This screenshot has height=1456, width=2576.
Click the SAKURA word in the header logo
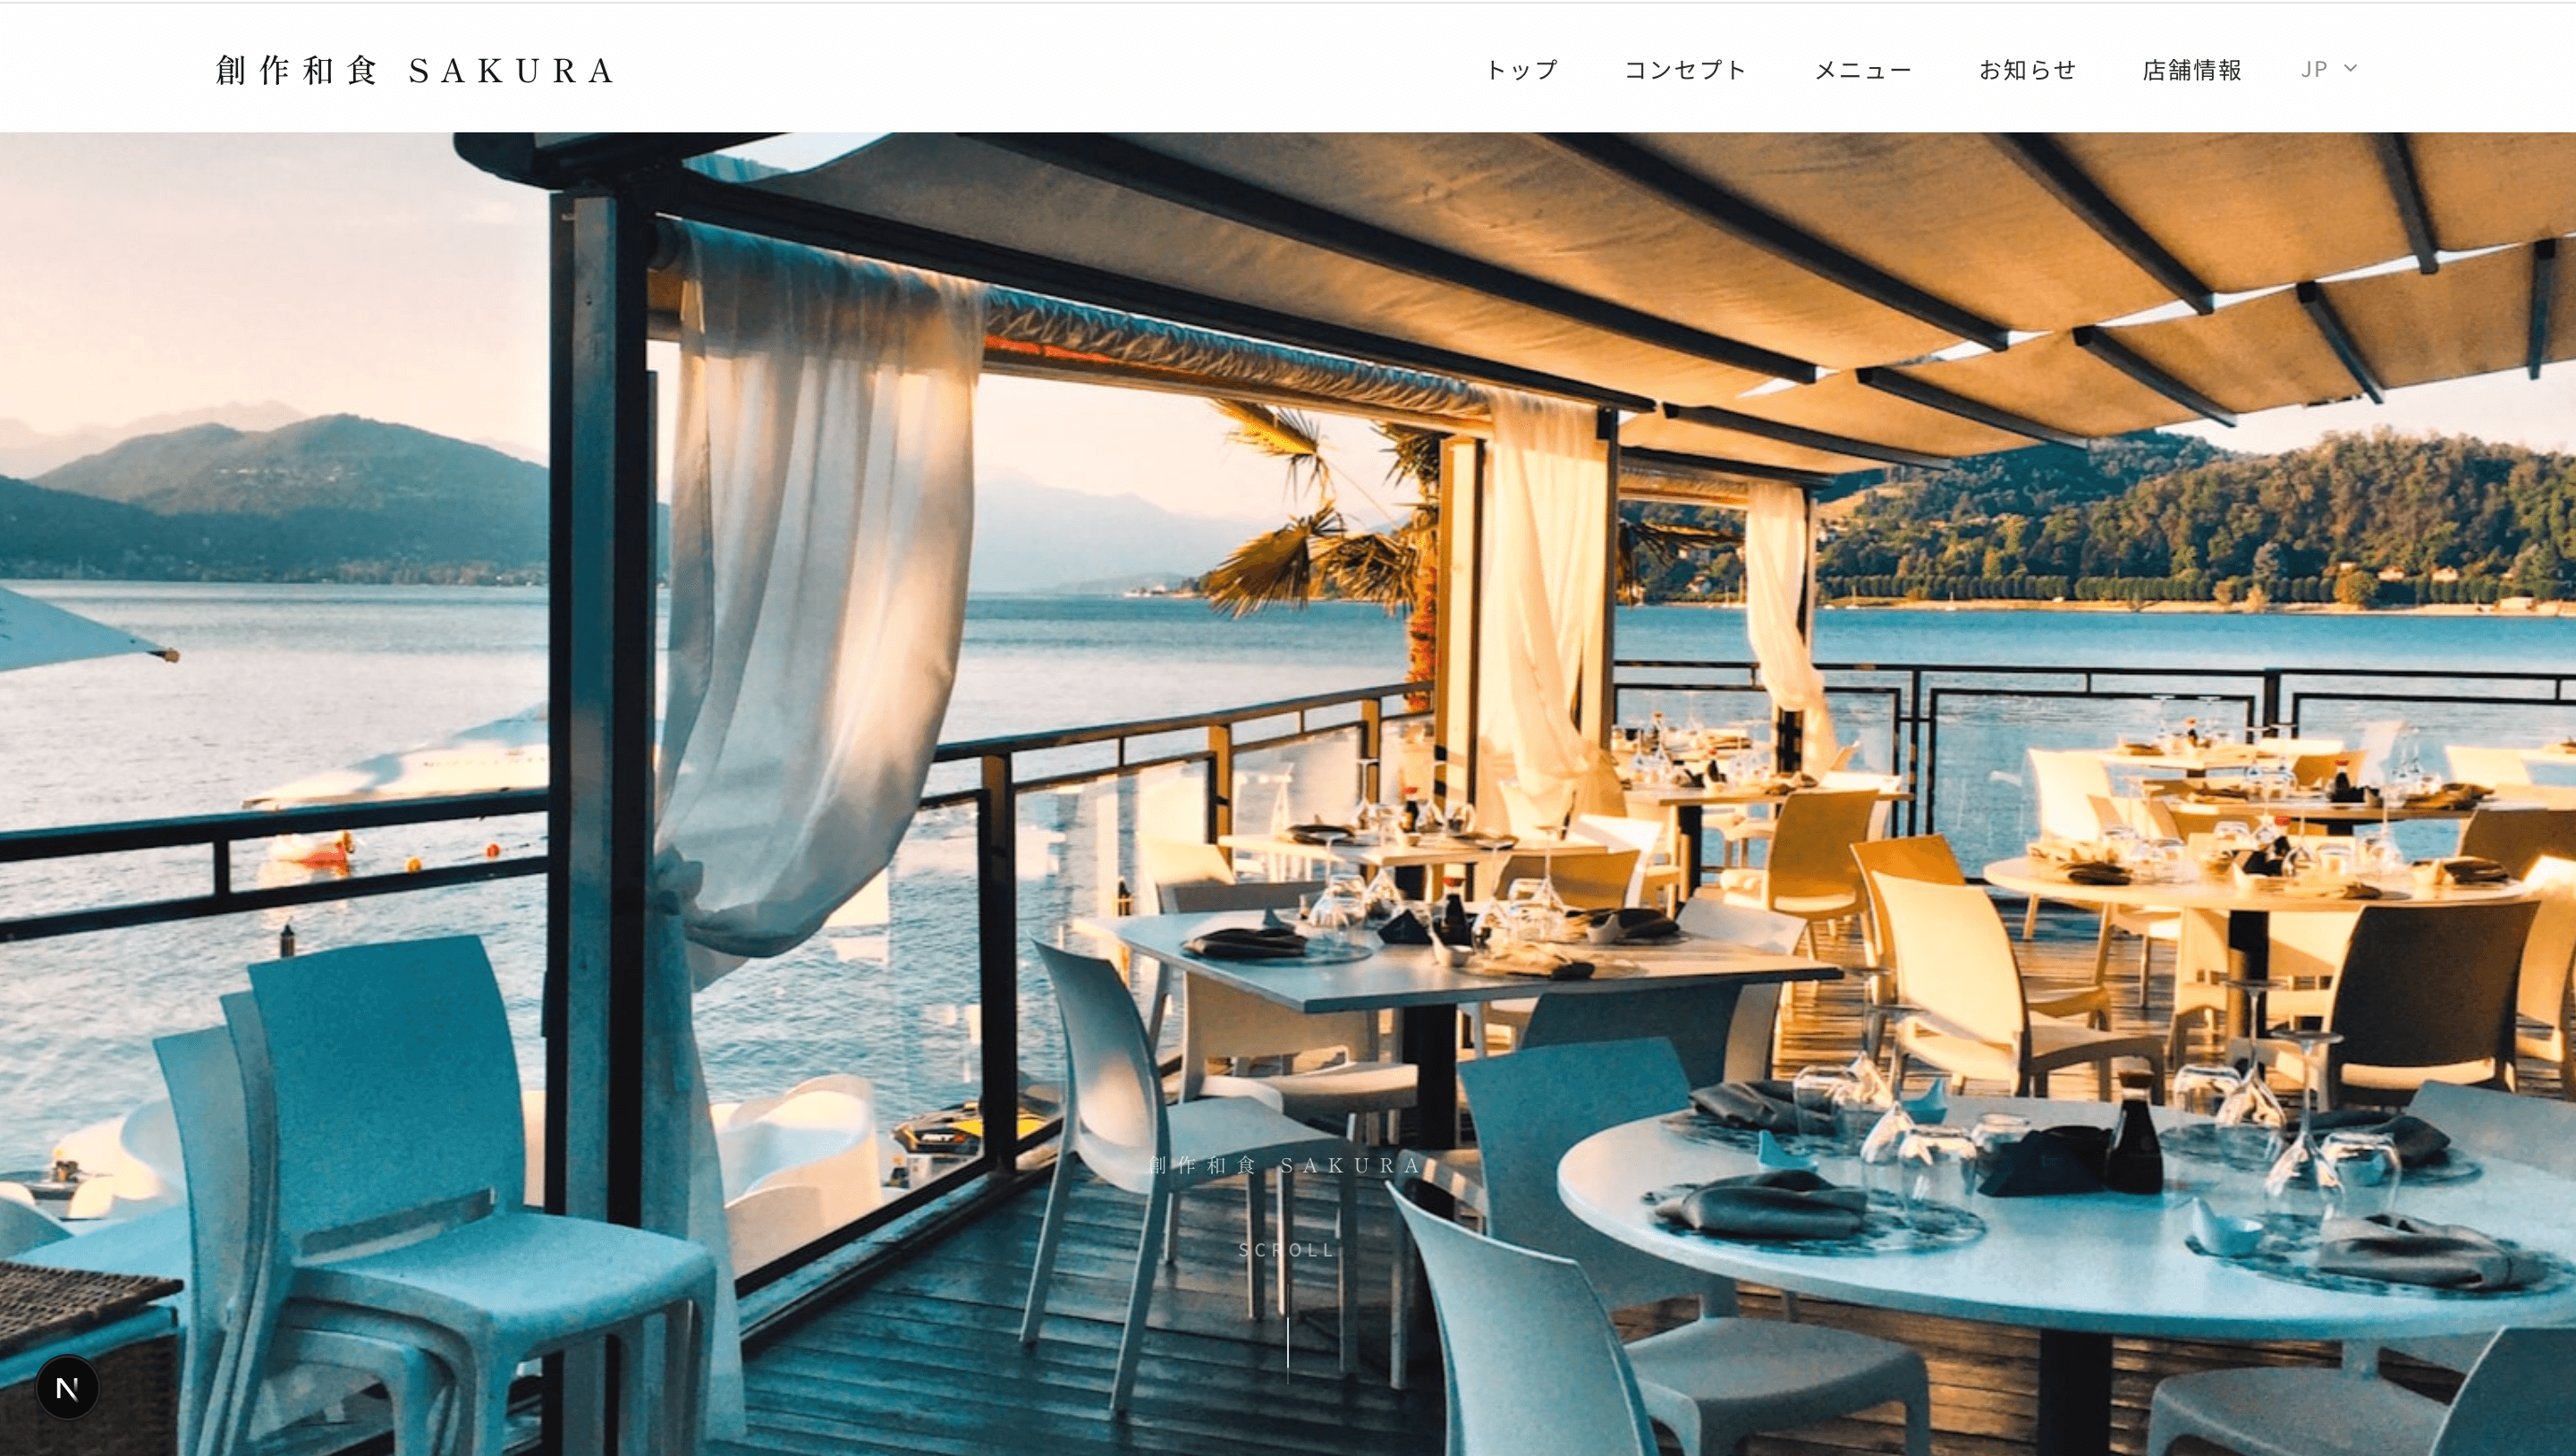coord(513,71)
